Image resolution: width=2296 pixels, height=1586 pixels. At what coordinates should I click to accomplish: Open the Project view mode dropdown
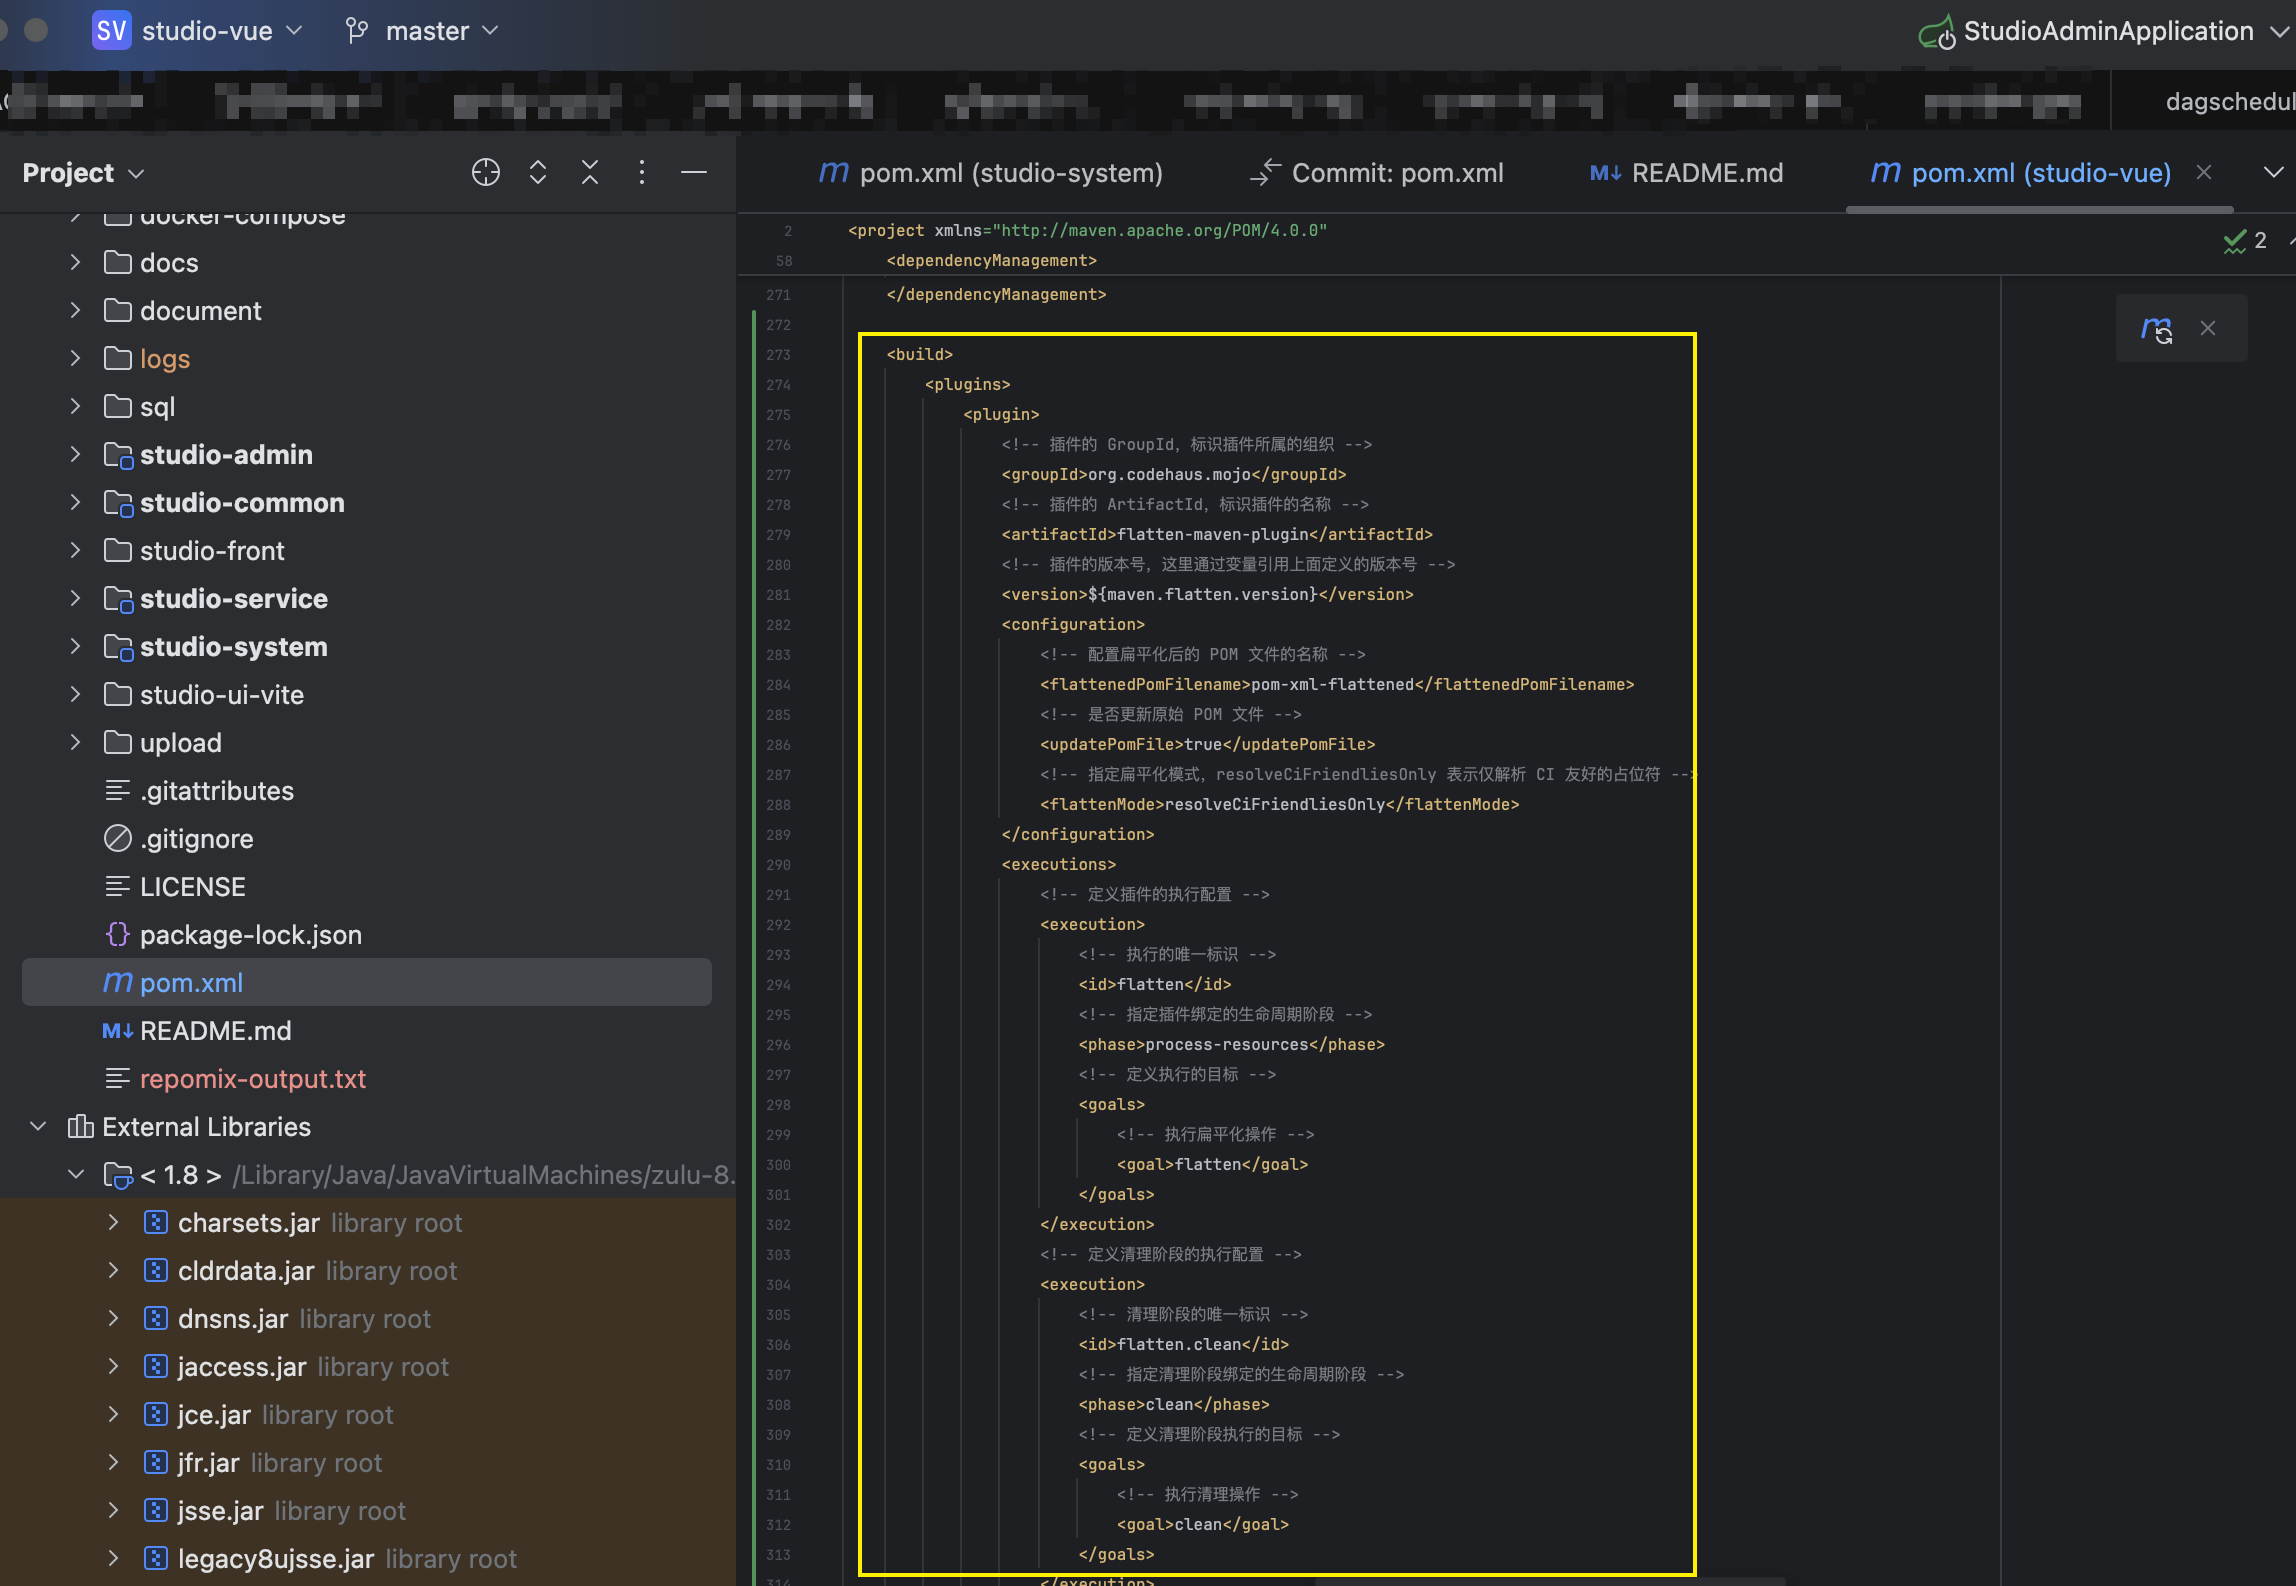coord(84,172)
